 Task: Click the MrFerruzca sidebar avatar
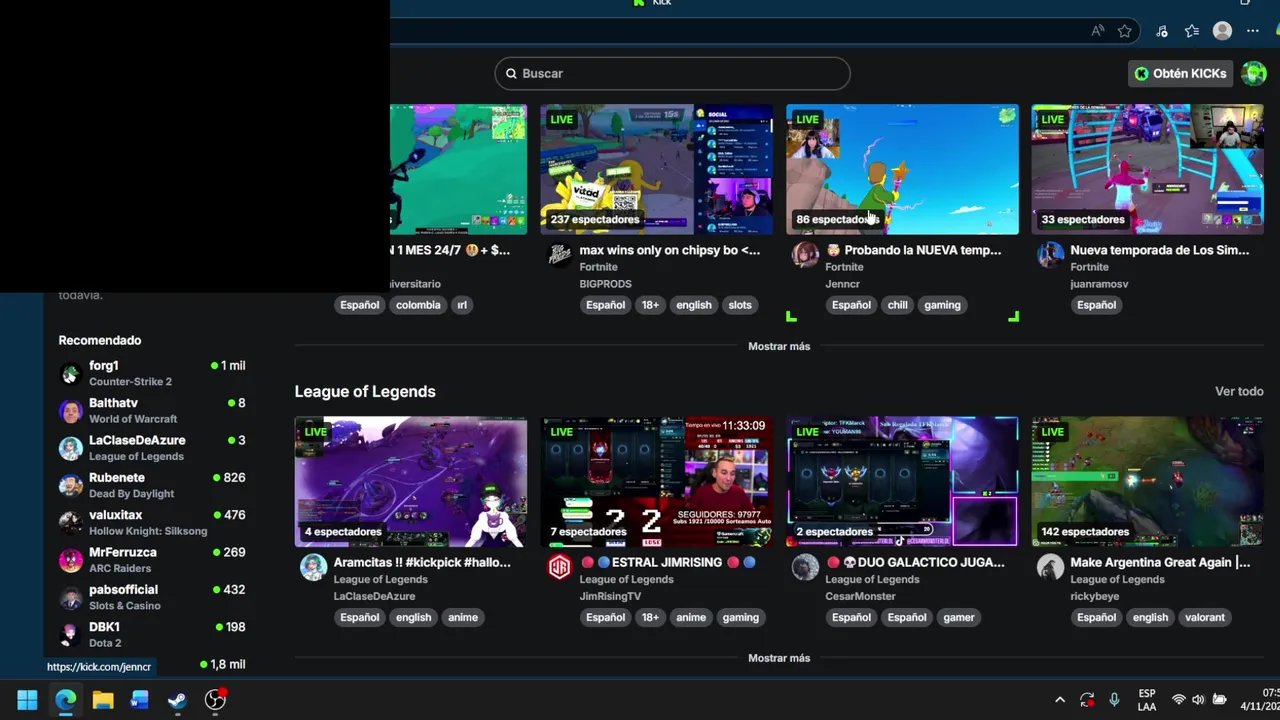(70, 560)
